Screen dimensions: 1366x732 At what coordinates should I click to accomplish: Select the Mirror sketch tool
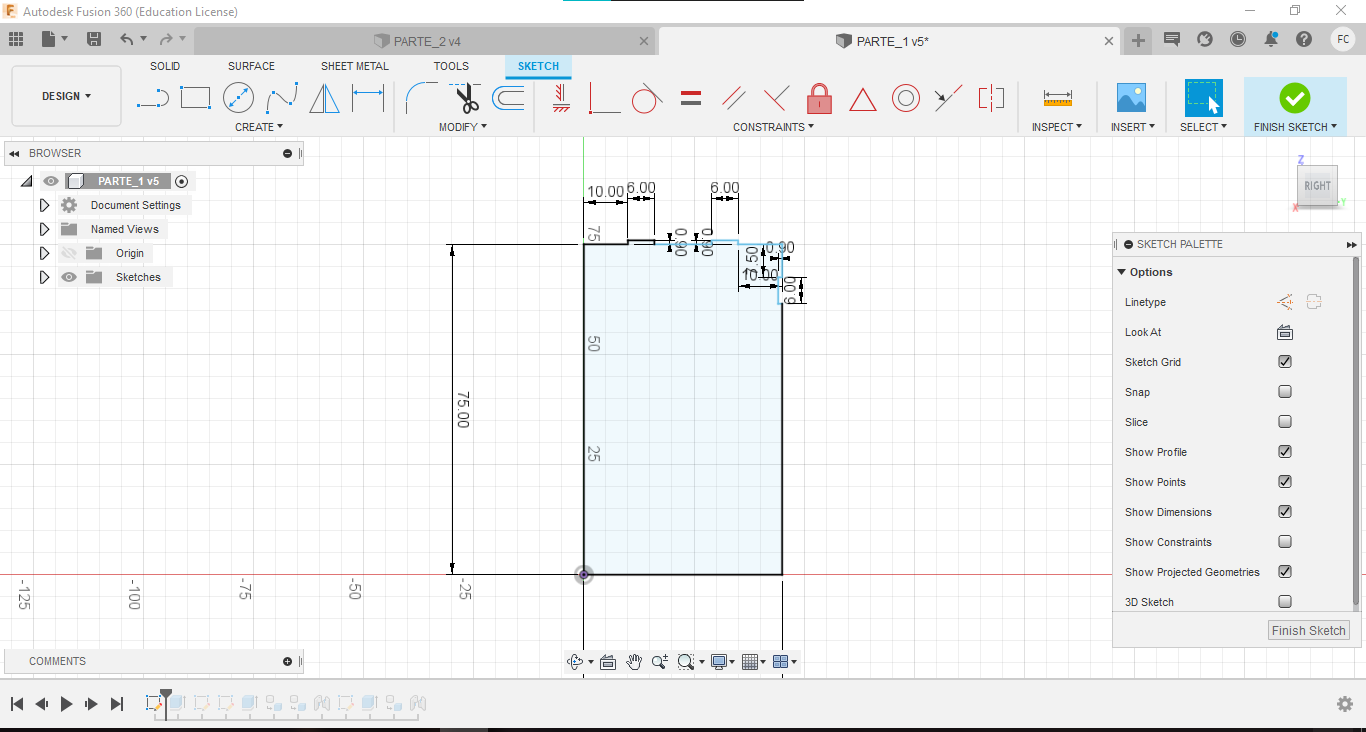[324, 98]
